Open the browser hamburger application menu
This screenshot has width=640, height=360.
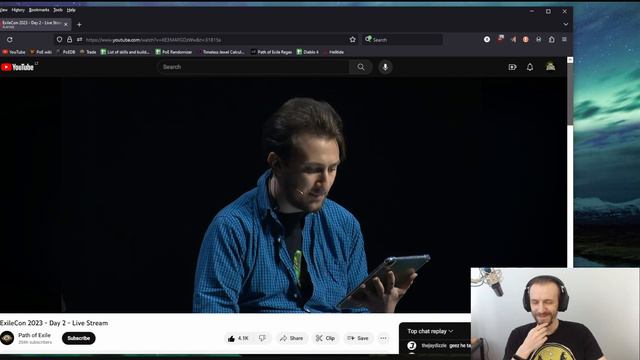pos(564,39)
